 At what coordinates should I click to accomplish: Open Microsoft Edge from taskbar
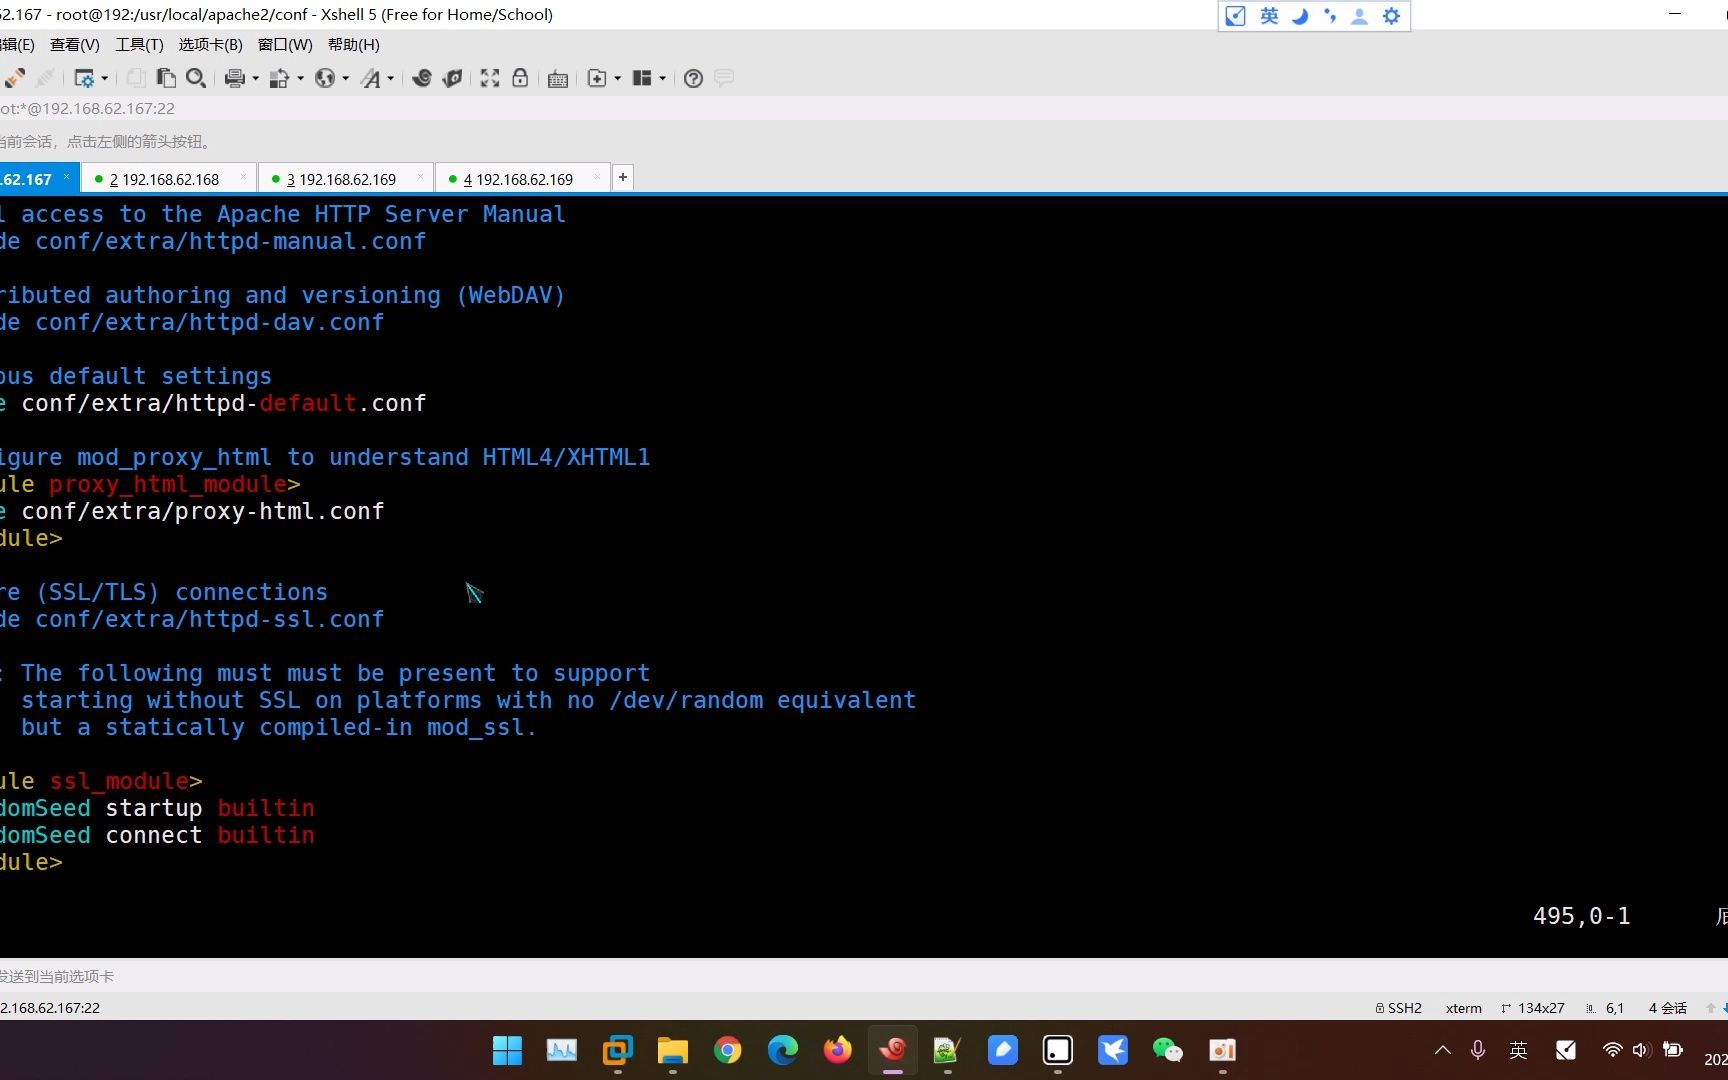(782, 1050)
